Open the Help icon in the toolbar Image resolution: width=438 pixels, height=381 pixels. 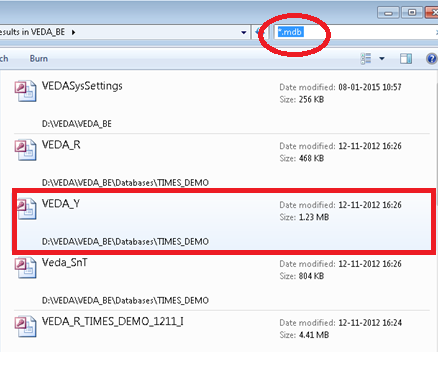coord(432,59)
